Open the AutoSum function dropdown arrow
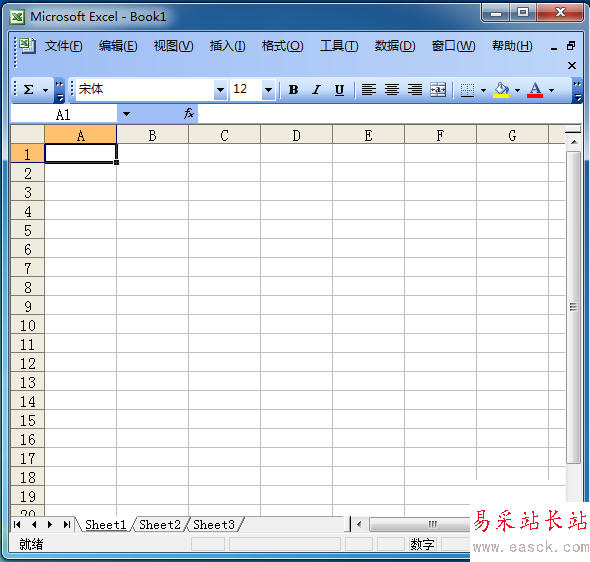Viewport: 590px width, 562px height. 46,90
